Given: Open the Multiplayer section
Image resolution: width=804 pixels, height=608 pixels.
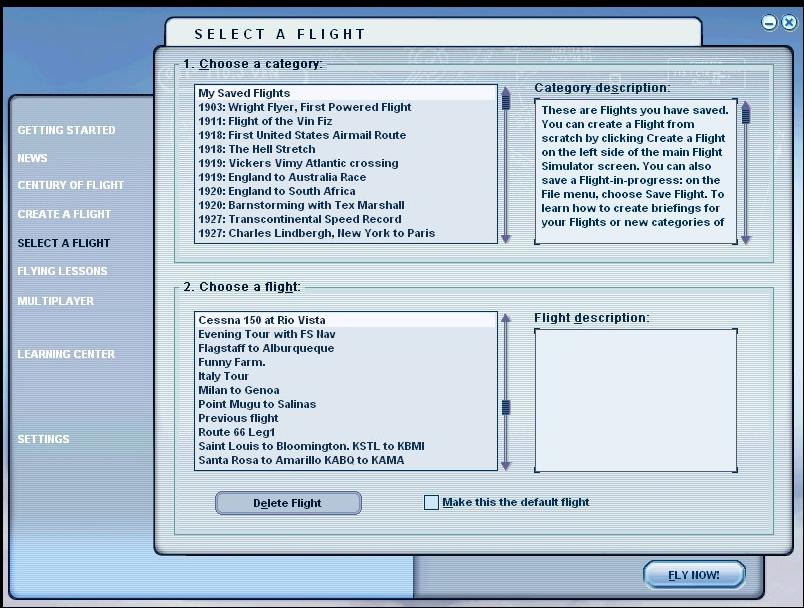Looking at the screenshot, I should [x=56, y=301].
